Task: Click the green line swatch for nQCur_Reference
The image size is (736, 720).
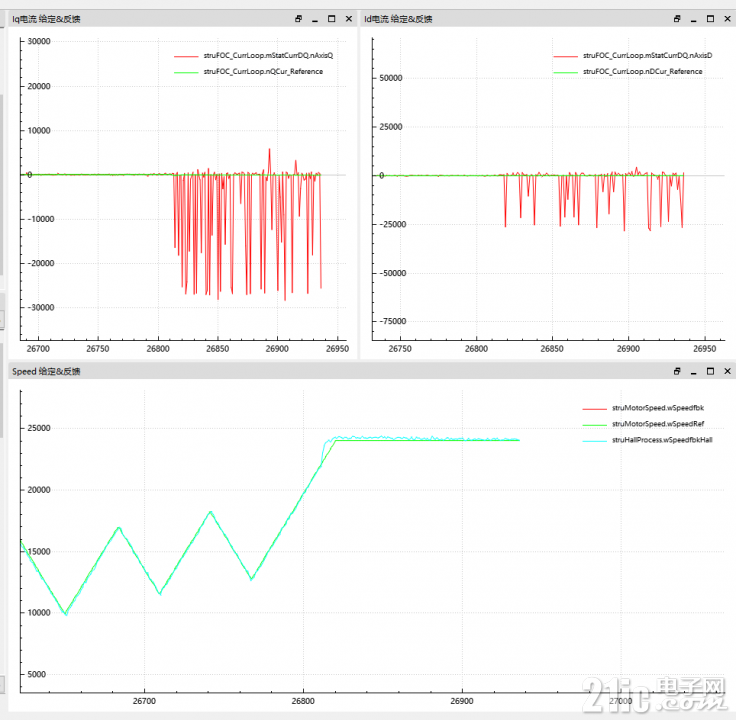Action: pos(186,72)
